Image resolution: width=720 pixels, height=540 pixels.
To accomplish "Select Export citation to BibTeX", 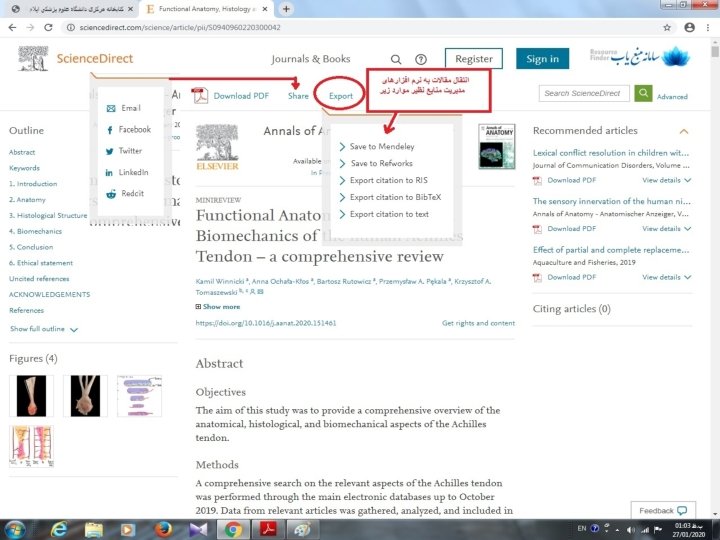I will click(390, 197).
